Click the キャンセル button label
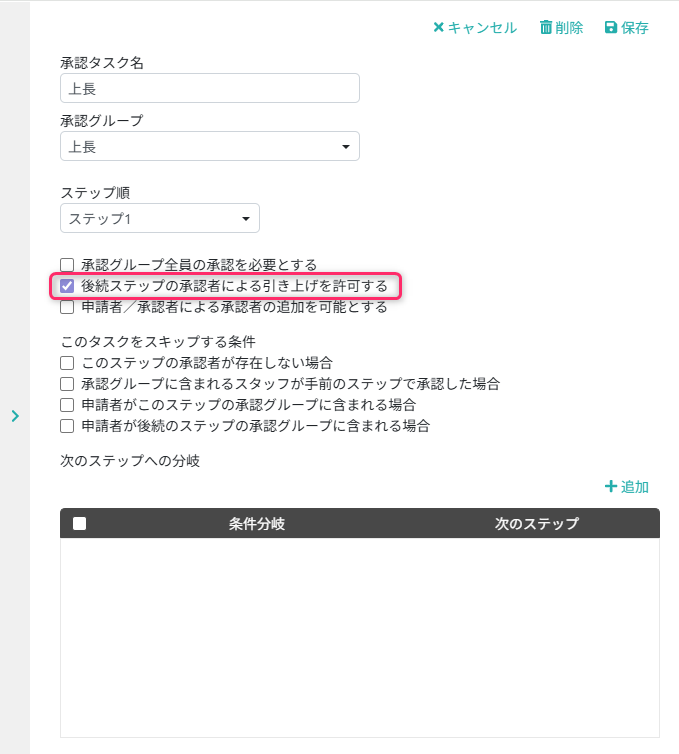Image resolution: width=679 pixels, height=754 pixels. point(482,28)
